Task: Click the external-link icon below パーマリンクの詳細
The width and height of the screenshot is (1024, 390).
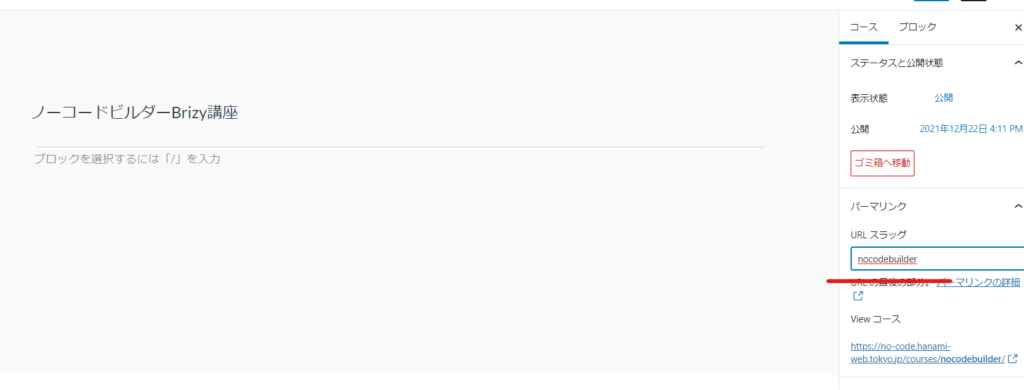Action: (x=858, y=297)
